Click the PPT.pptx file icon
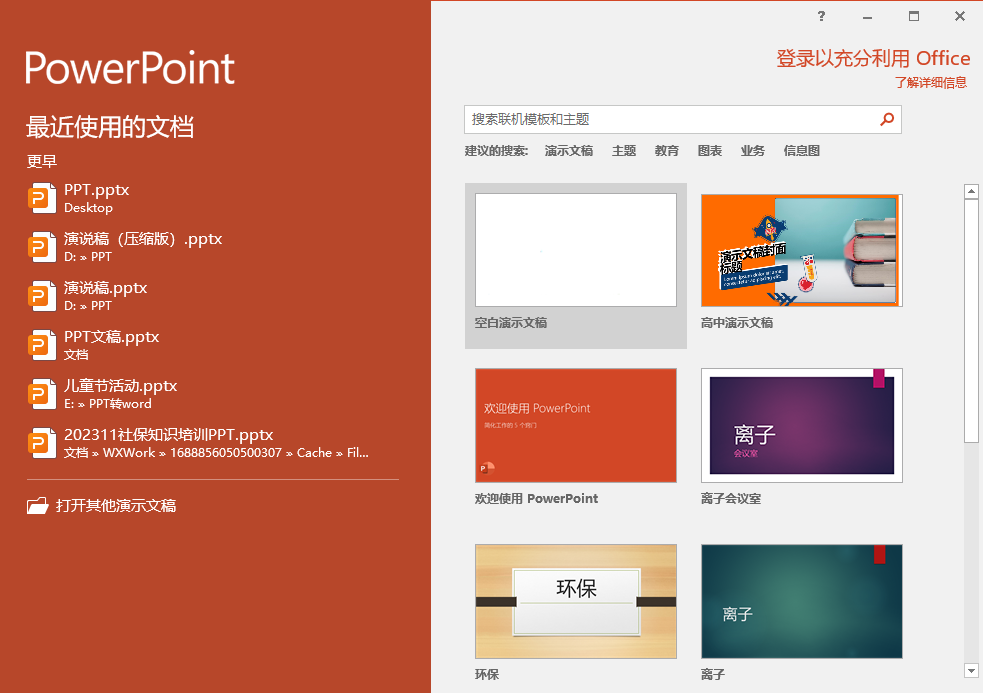Screen dimensions: 983x693 [x=42, y=198]
